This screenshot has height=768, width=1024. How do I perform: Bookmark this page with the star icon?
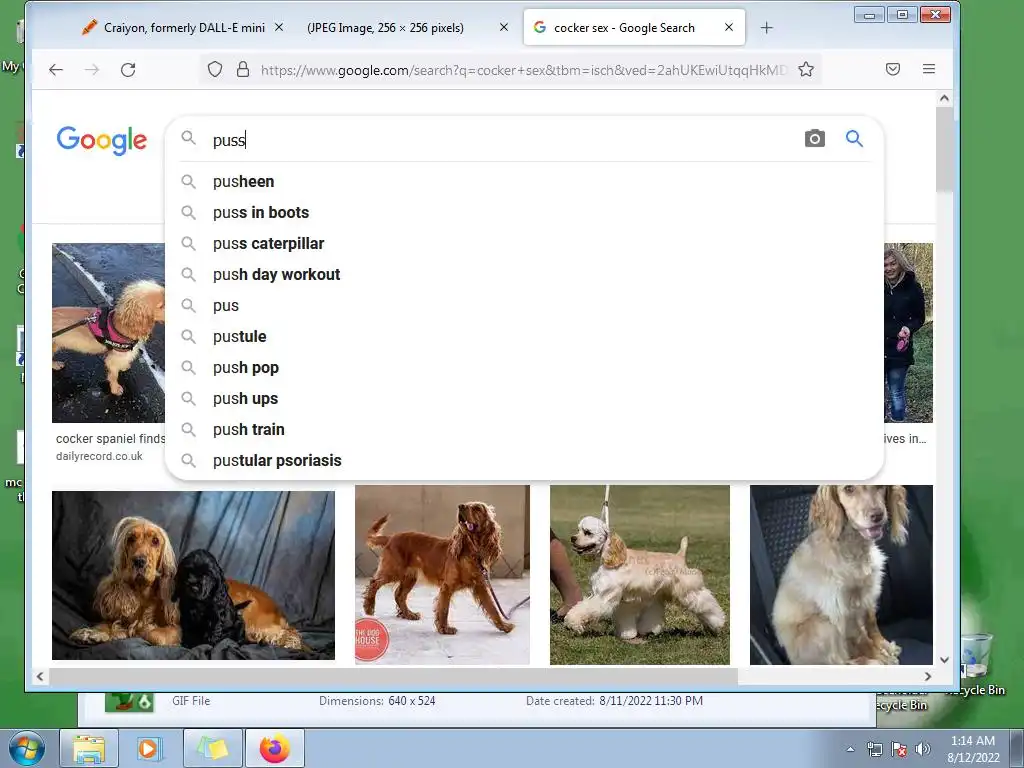[806, 70]
